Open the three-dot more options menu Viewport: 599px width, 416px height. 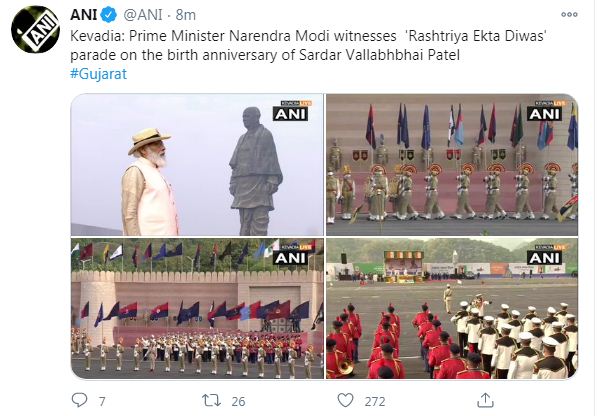coord(569,15)
